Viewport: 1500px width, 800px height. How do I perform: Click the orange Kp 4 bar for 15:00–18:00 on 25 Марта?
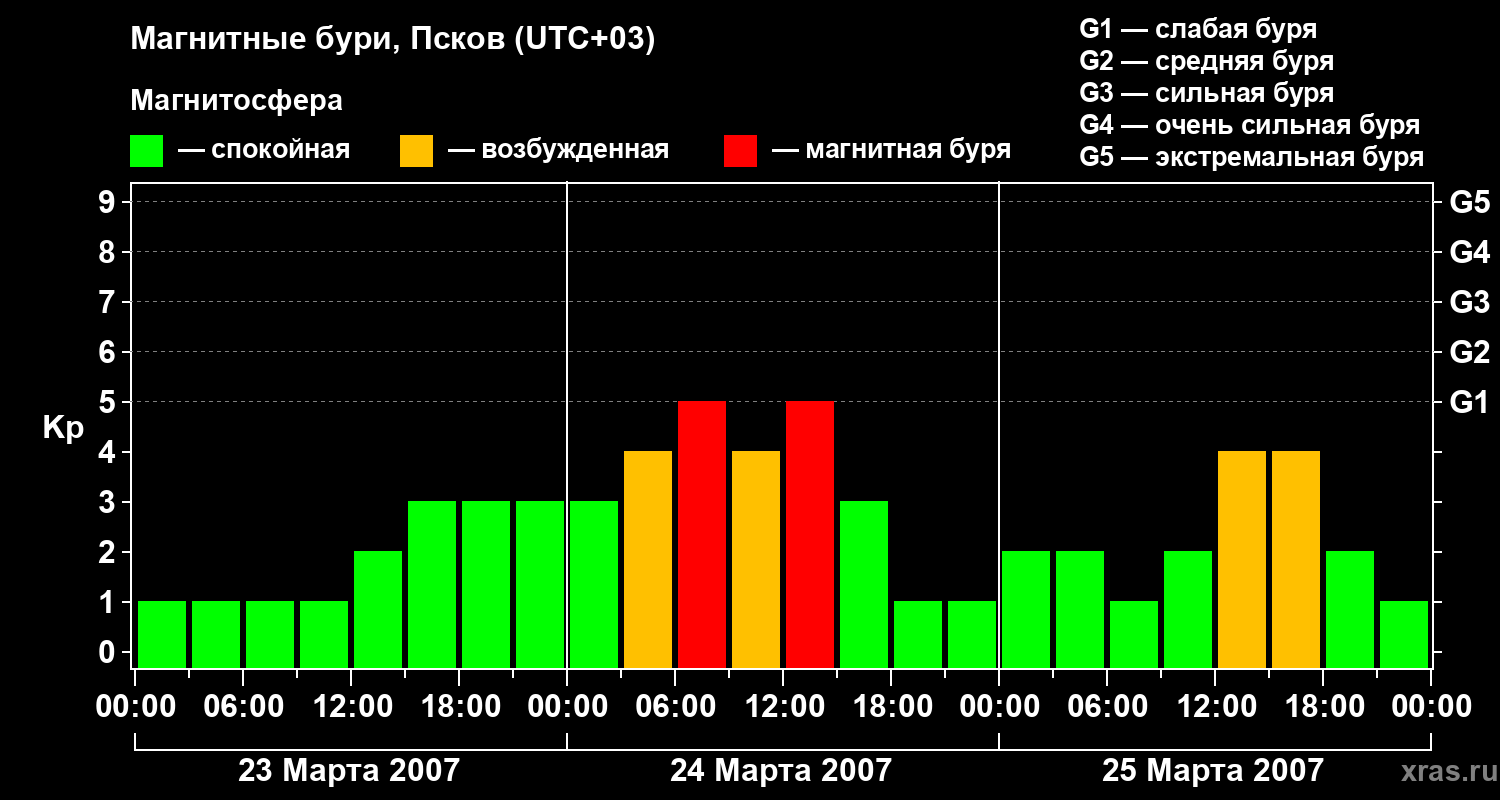click(1296, 559)
